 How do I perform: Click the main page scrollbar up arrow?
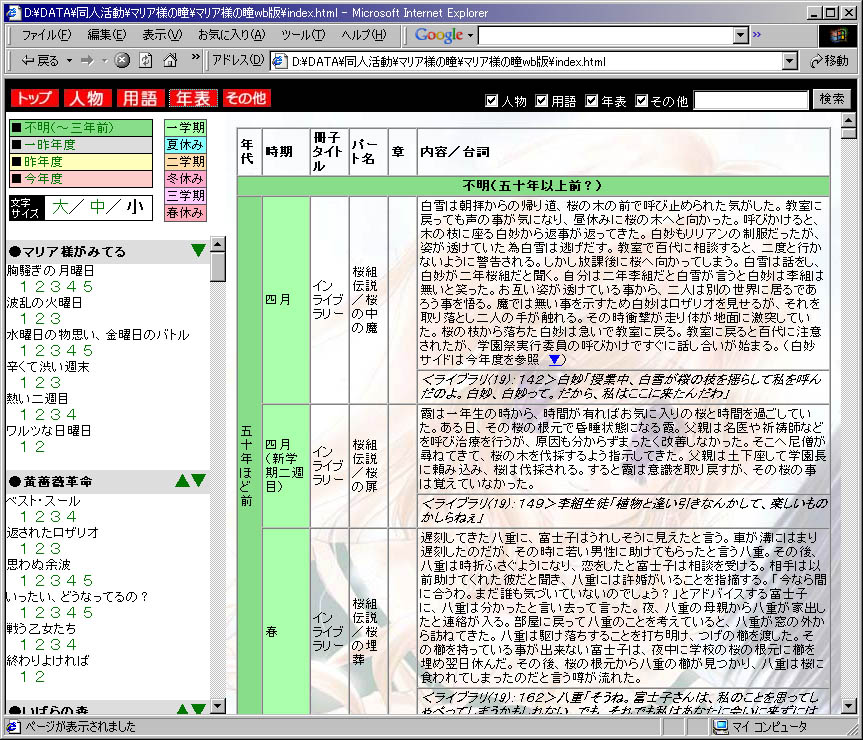pos(849,120)
